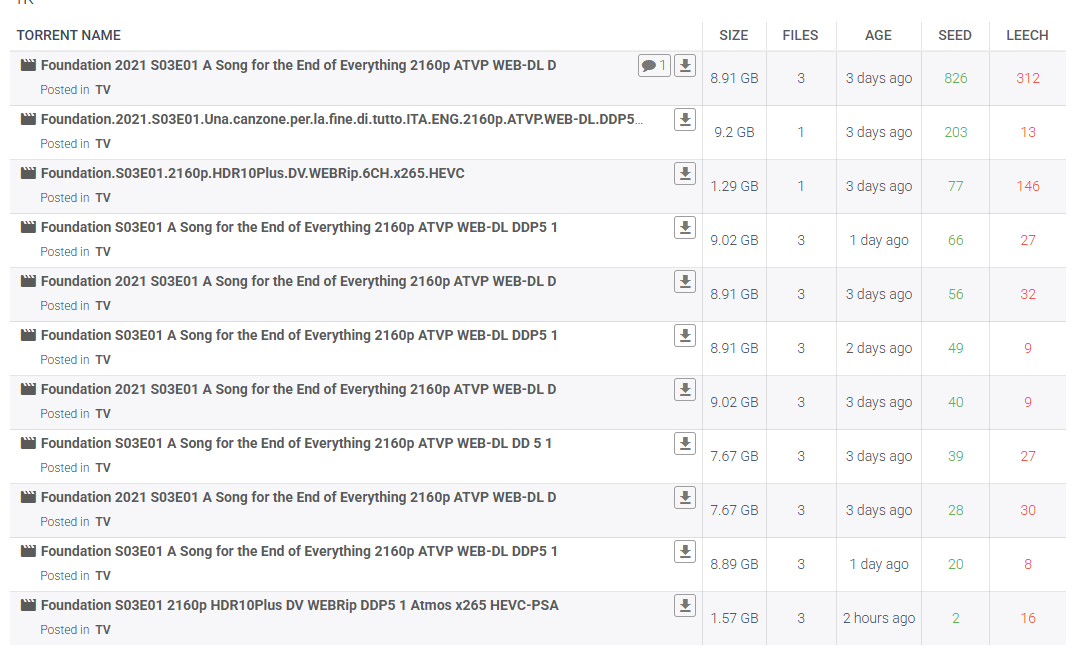
Task: Open the DDP5 1 title posted 2 days ago
Action: [299, 335]
